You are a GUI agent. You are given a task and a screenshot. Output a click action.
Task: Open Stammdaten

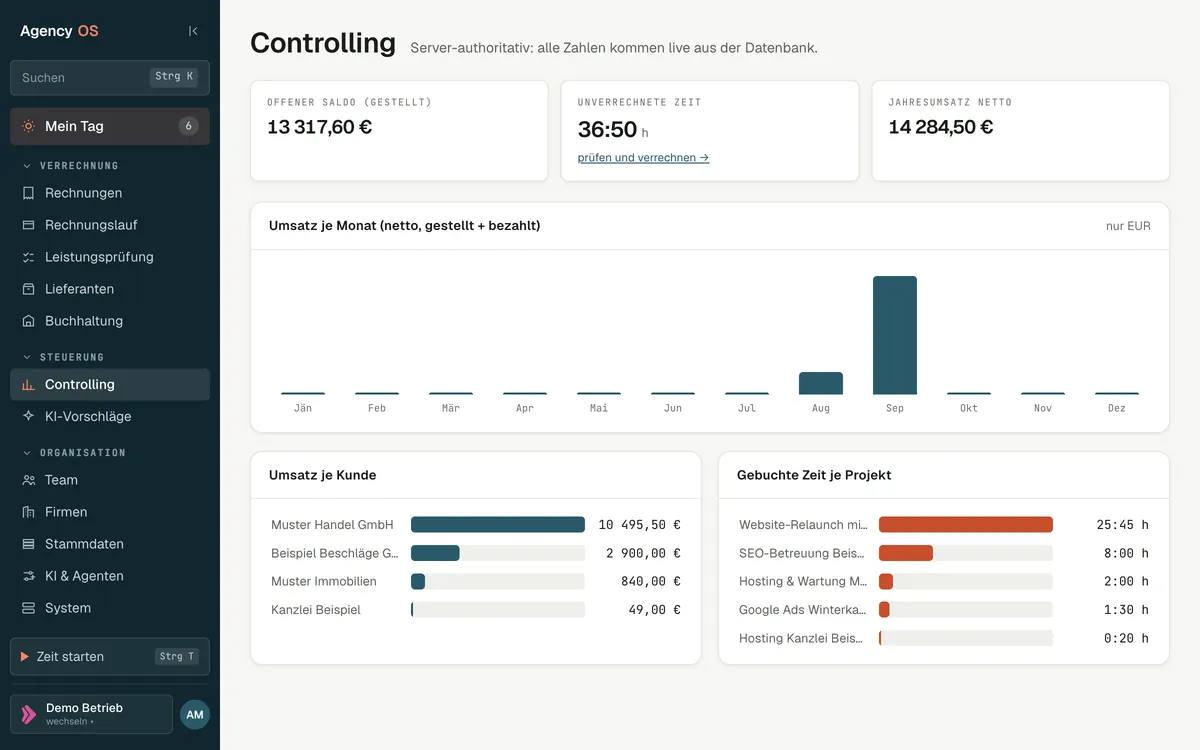[x=110, y=544]
